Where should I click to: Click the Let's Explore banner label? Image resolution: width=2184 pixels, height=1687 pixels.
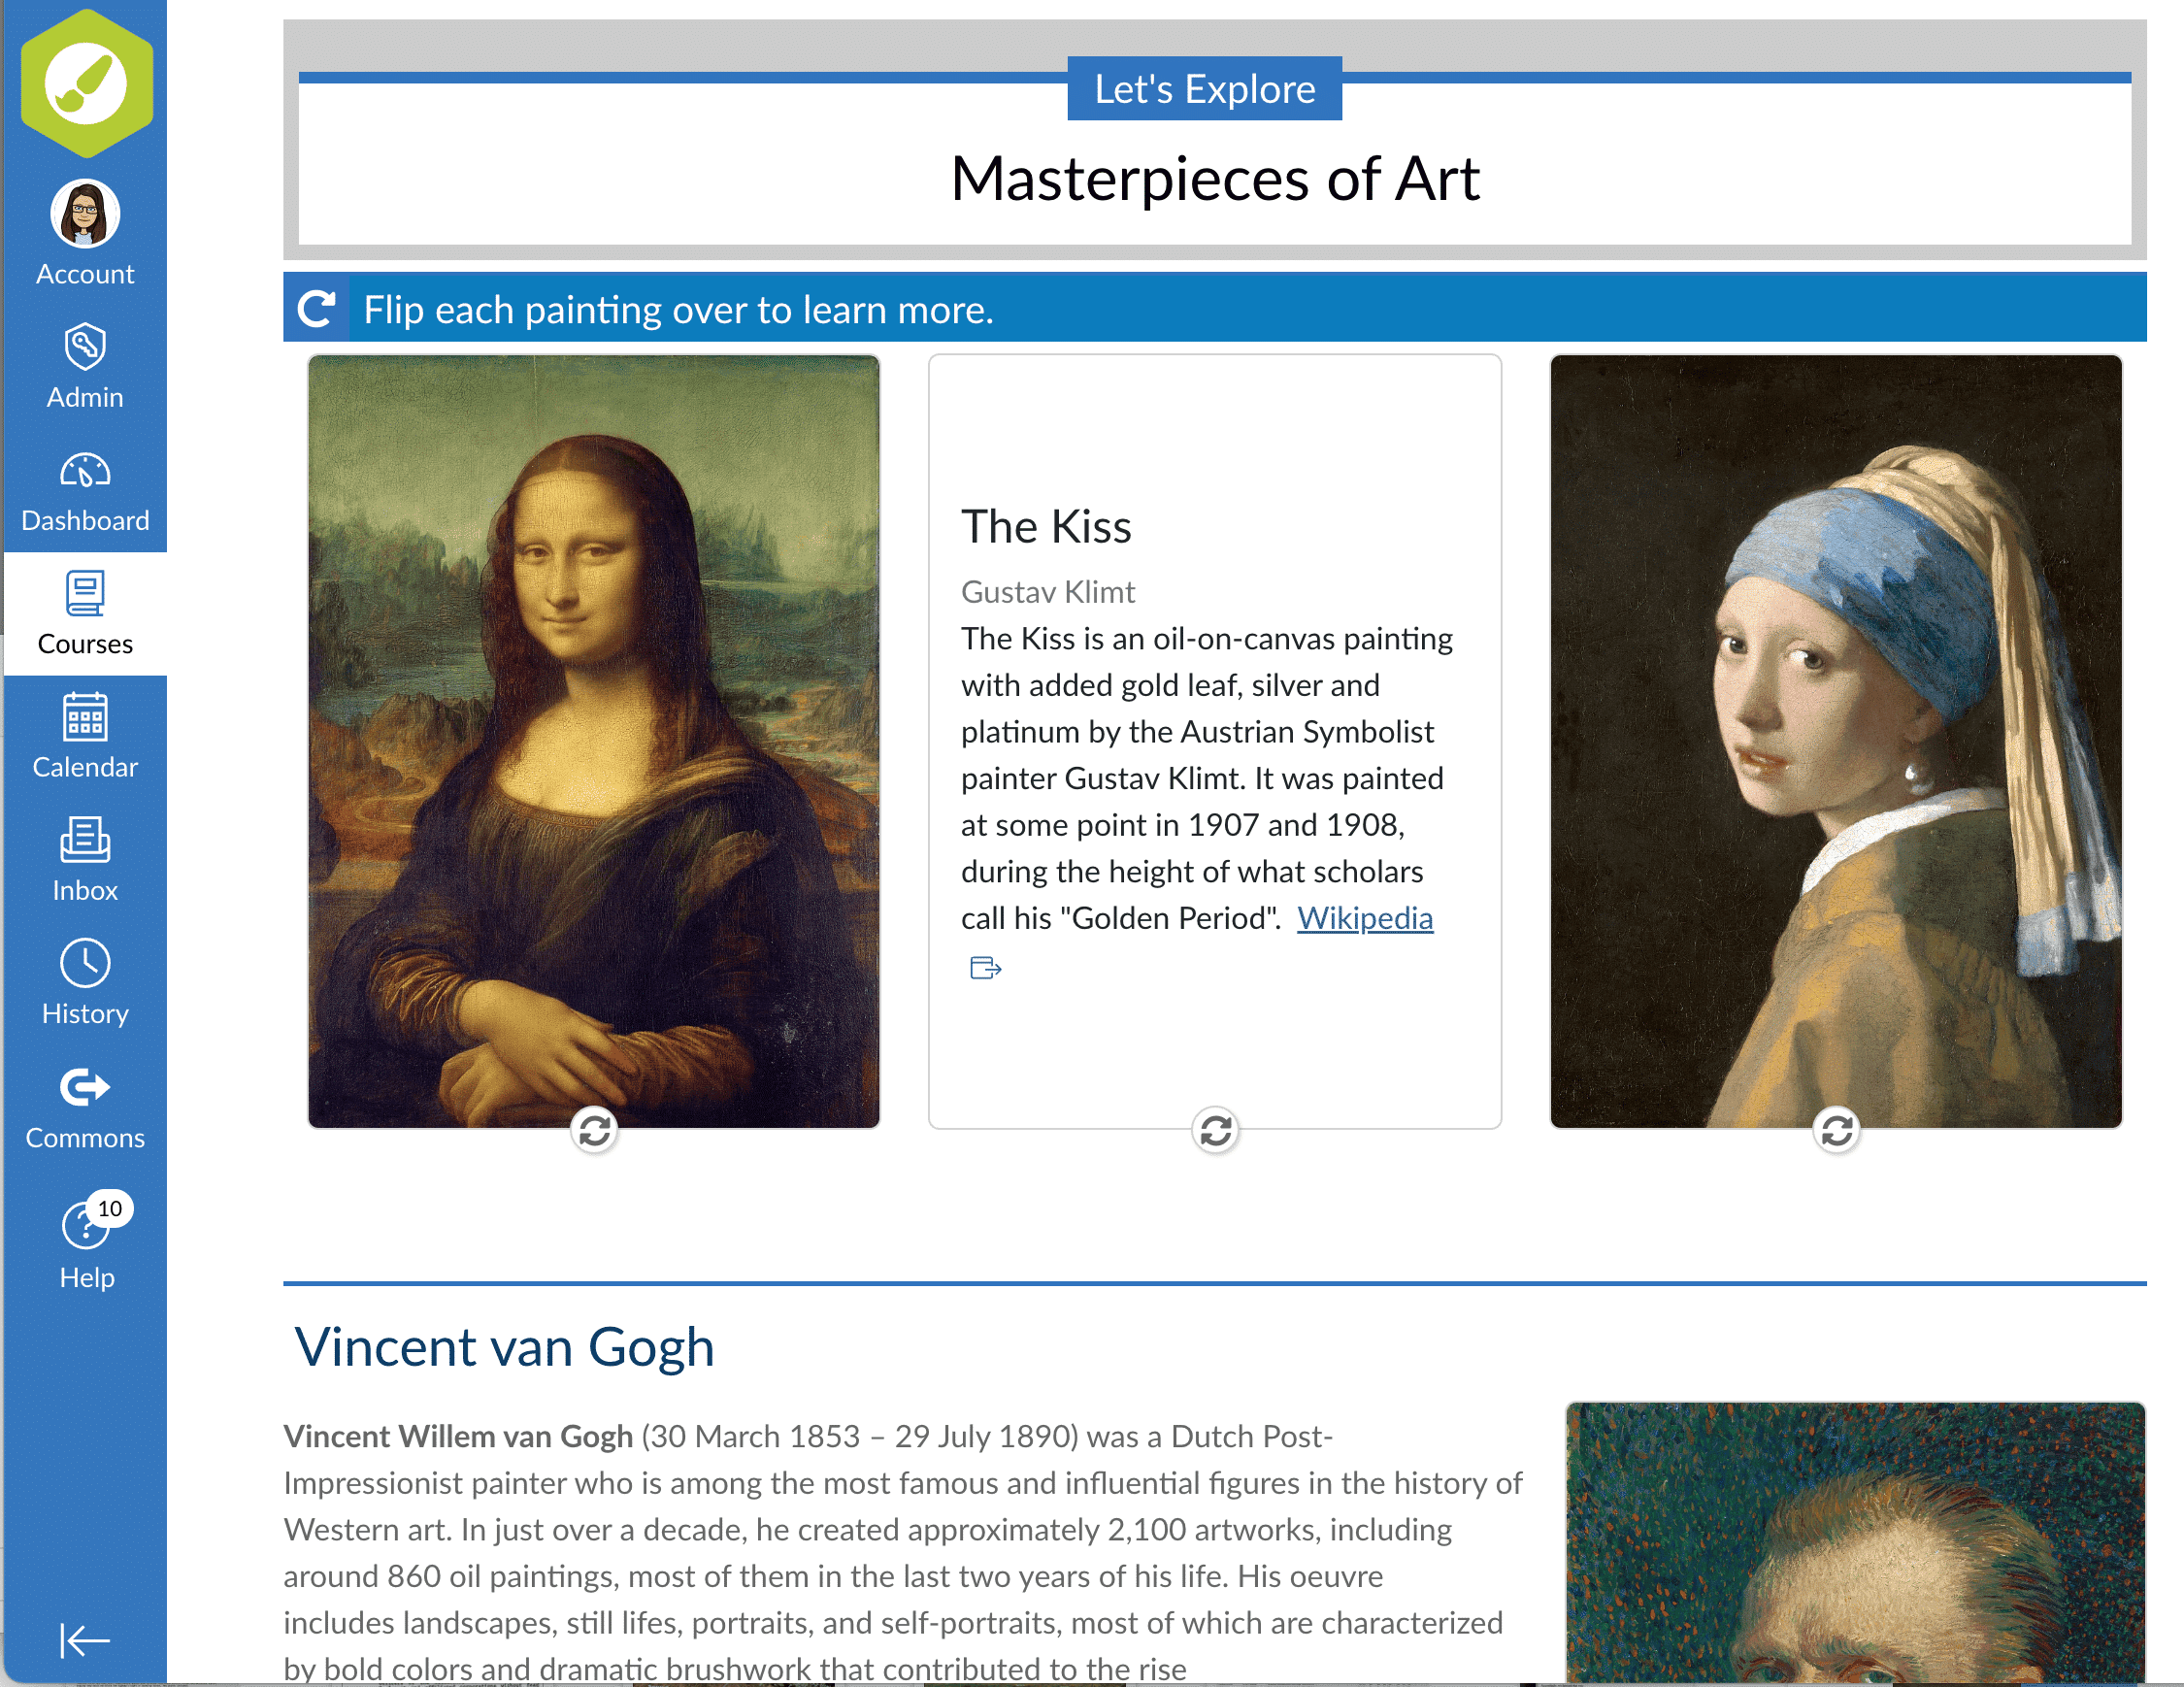click(1204, 89)
